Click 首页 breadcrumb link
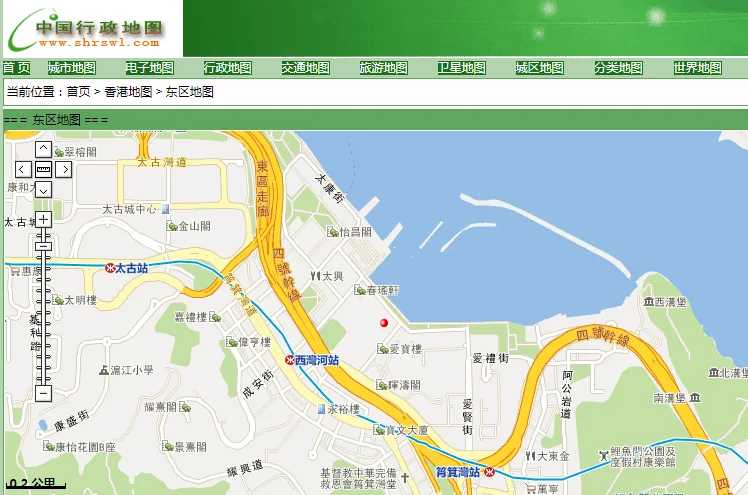The width and height of the screenshot is (748, 495). click(x=78, y=92)
